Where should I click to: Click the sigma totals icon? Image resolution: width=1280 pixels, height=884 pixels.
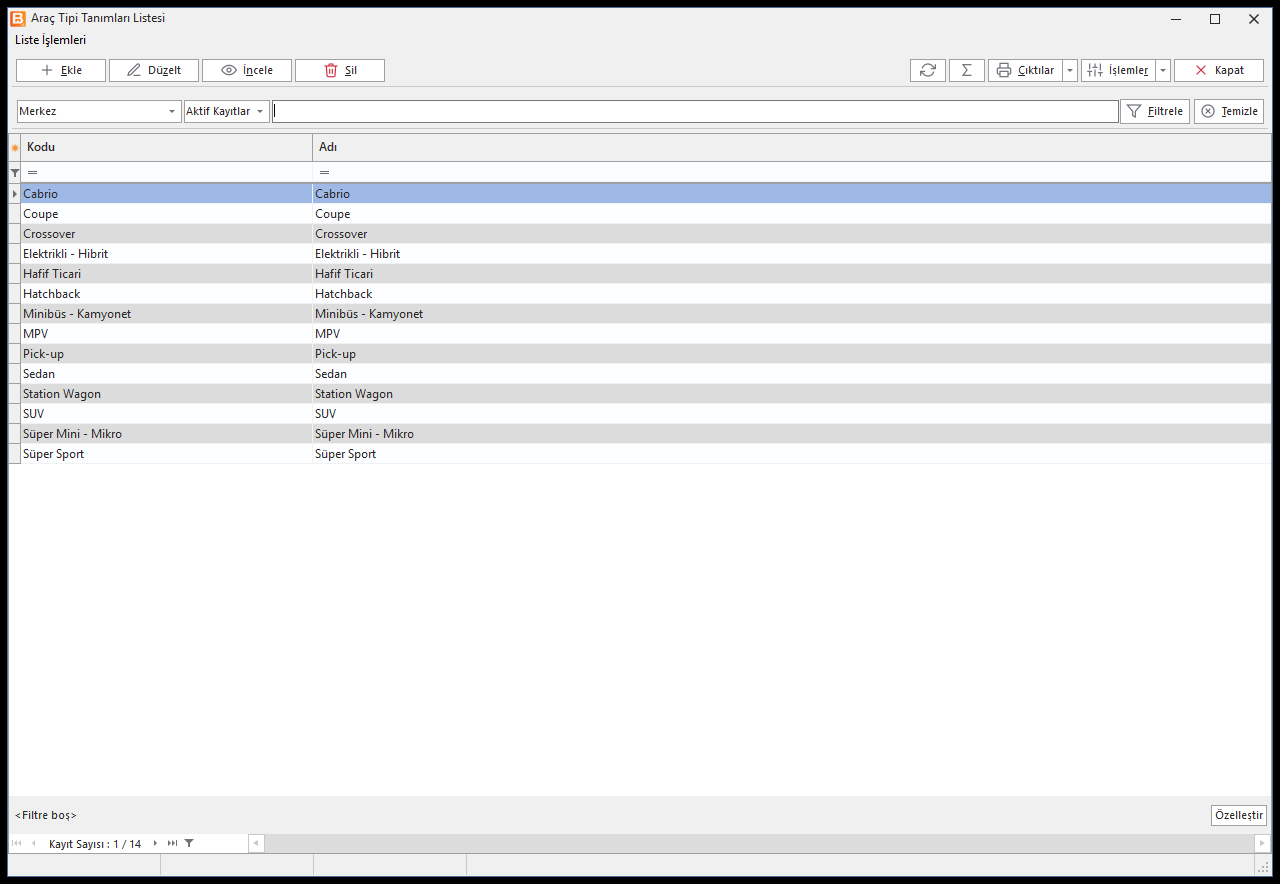click(967, 70)
